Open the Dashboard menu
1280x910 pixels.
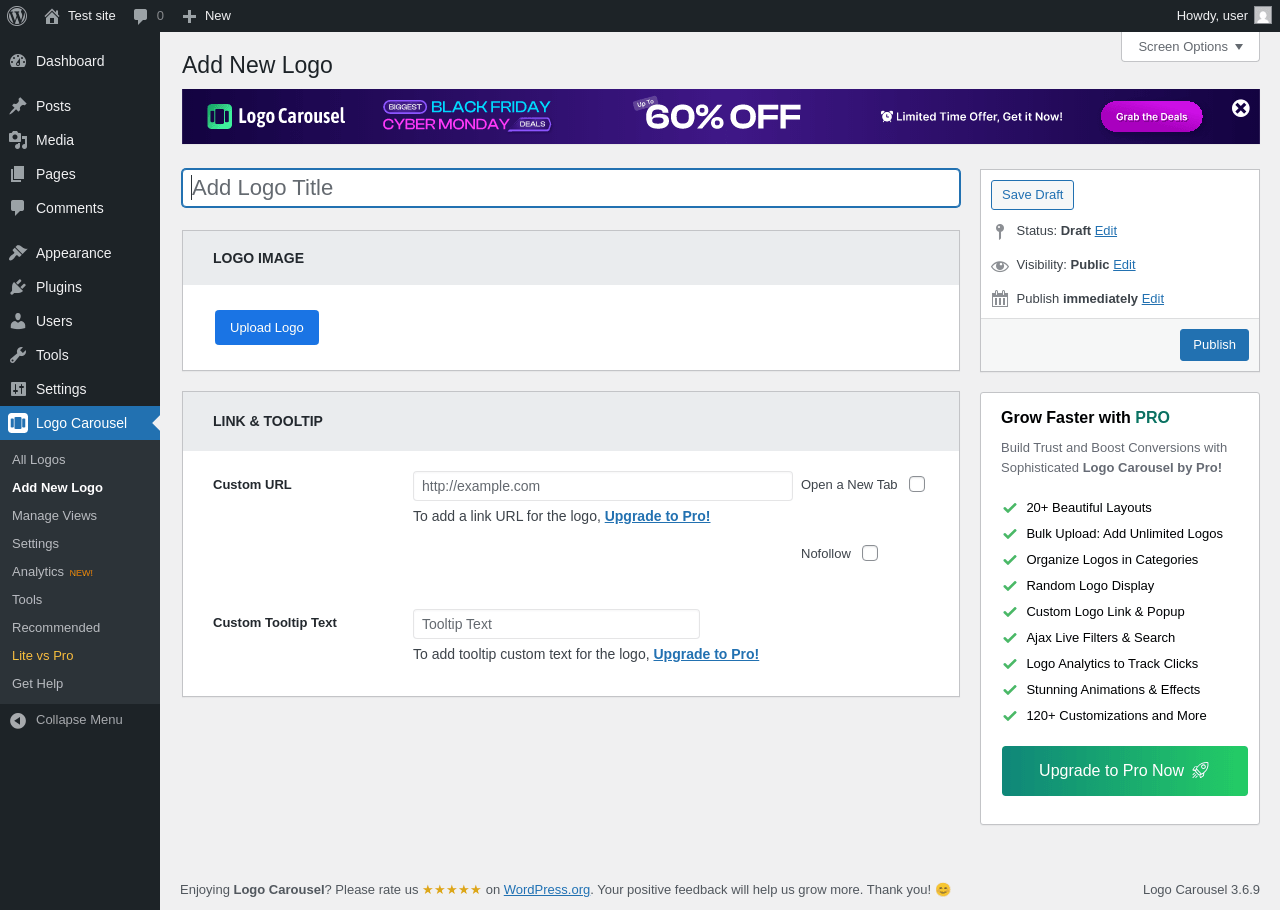click(x=80, y=61)
